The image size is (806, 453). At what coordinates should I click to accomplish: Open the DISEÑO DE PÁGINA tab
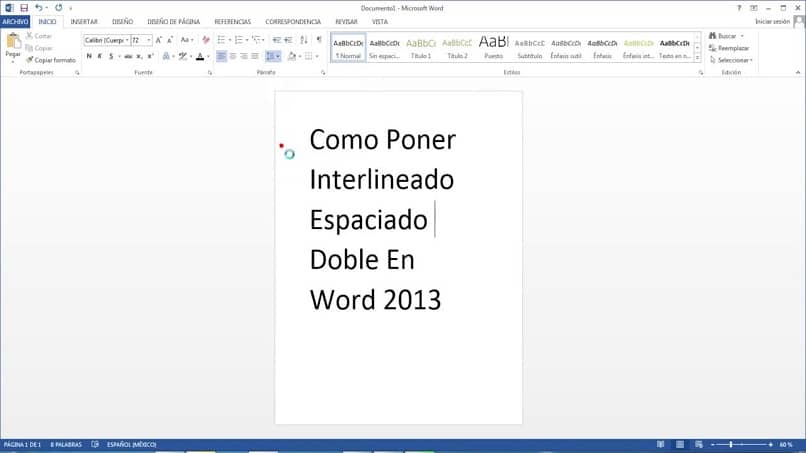(x=173, y=21)
